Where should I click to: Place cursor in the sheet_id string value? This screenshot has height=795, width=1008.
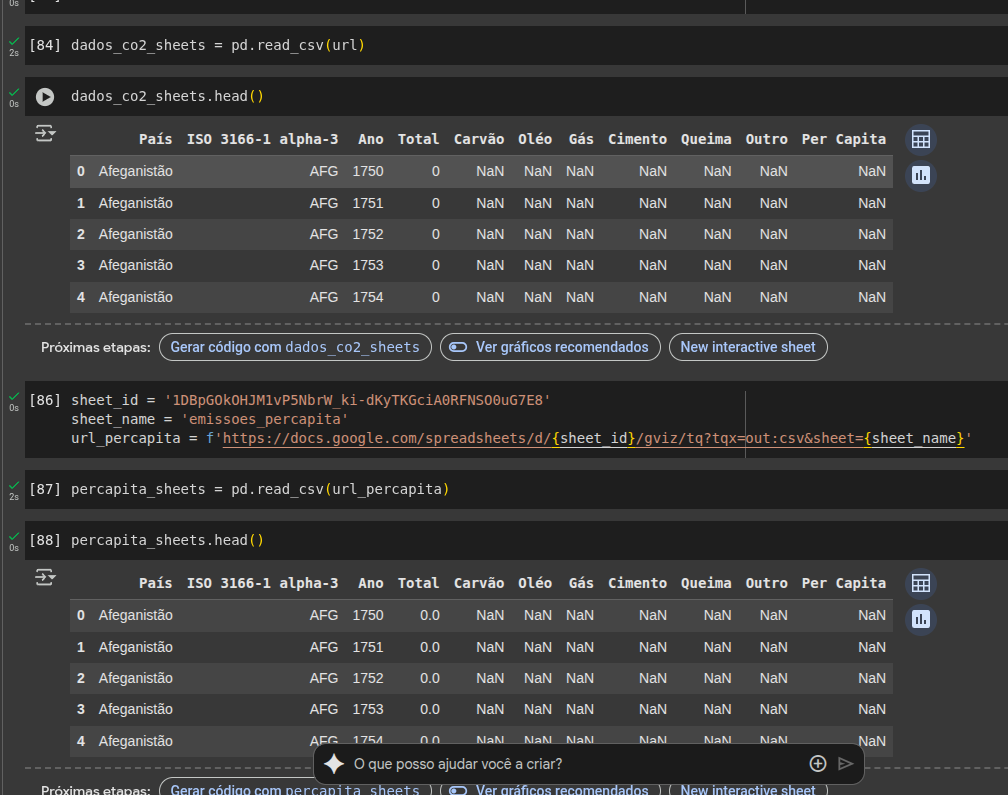[357, 400]
